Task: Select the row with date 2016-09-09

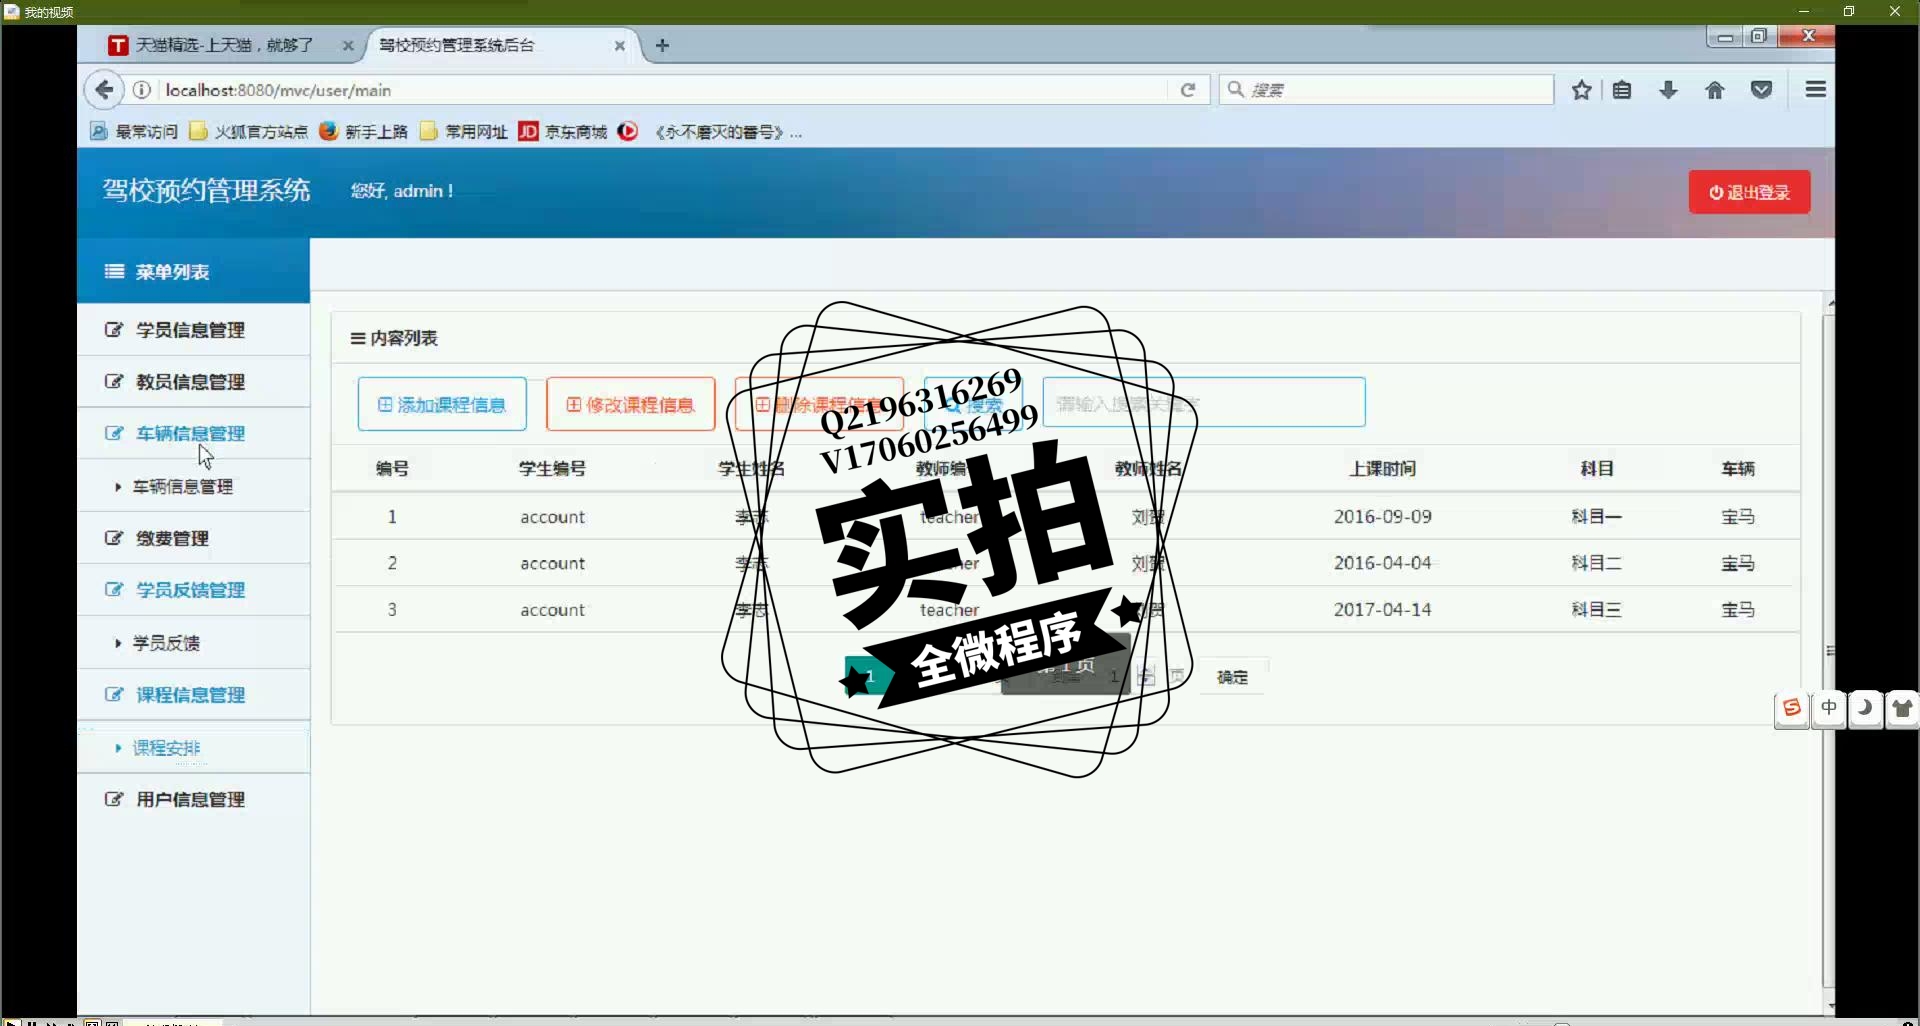Action: (1065, 517)
